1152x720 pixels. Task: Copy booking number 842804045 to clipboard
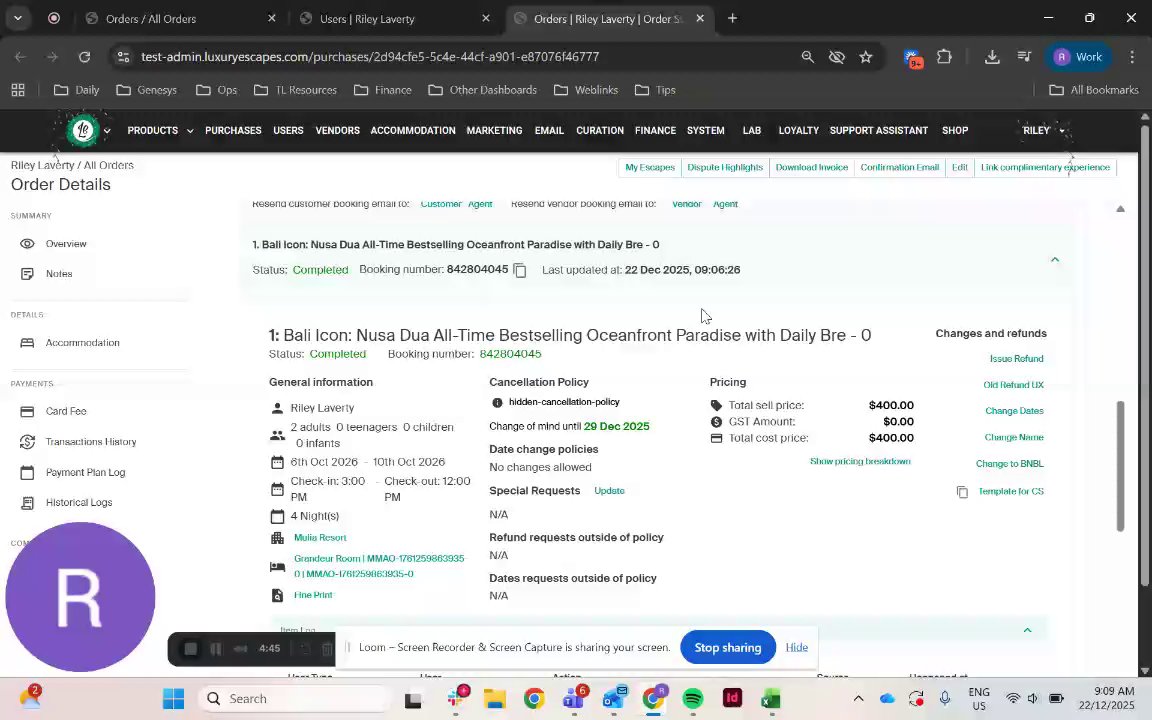coord(519,270)
